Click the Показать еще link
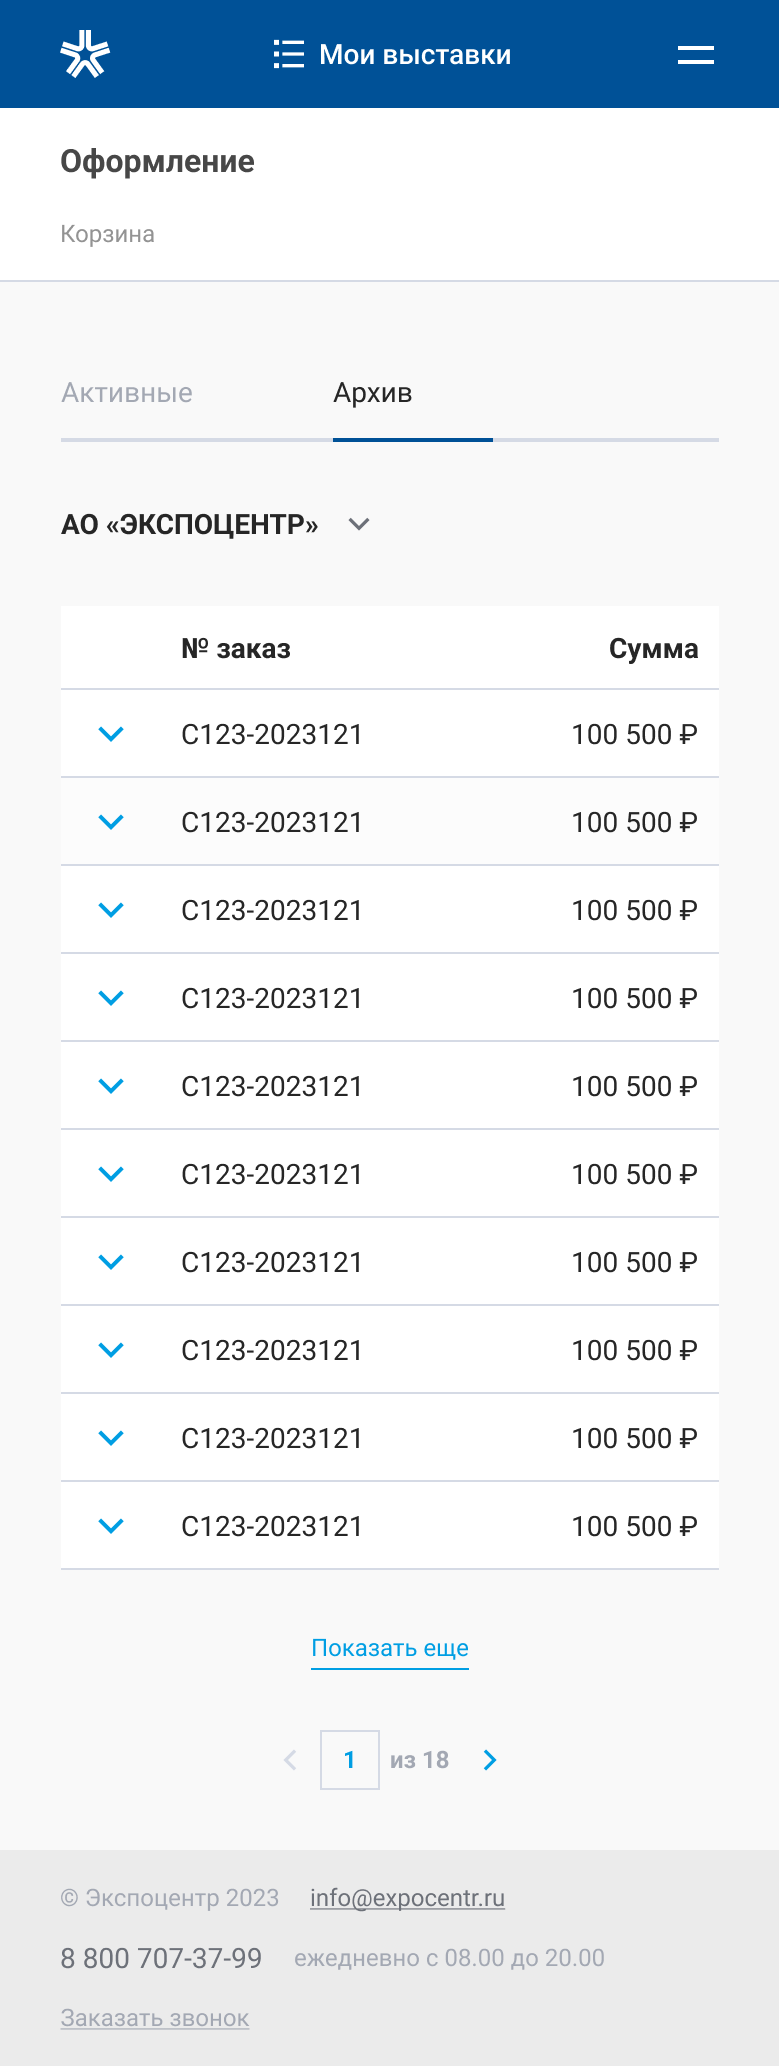779x2066 pixels. coord(390,1648)
